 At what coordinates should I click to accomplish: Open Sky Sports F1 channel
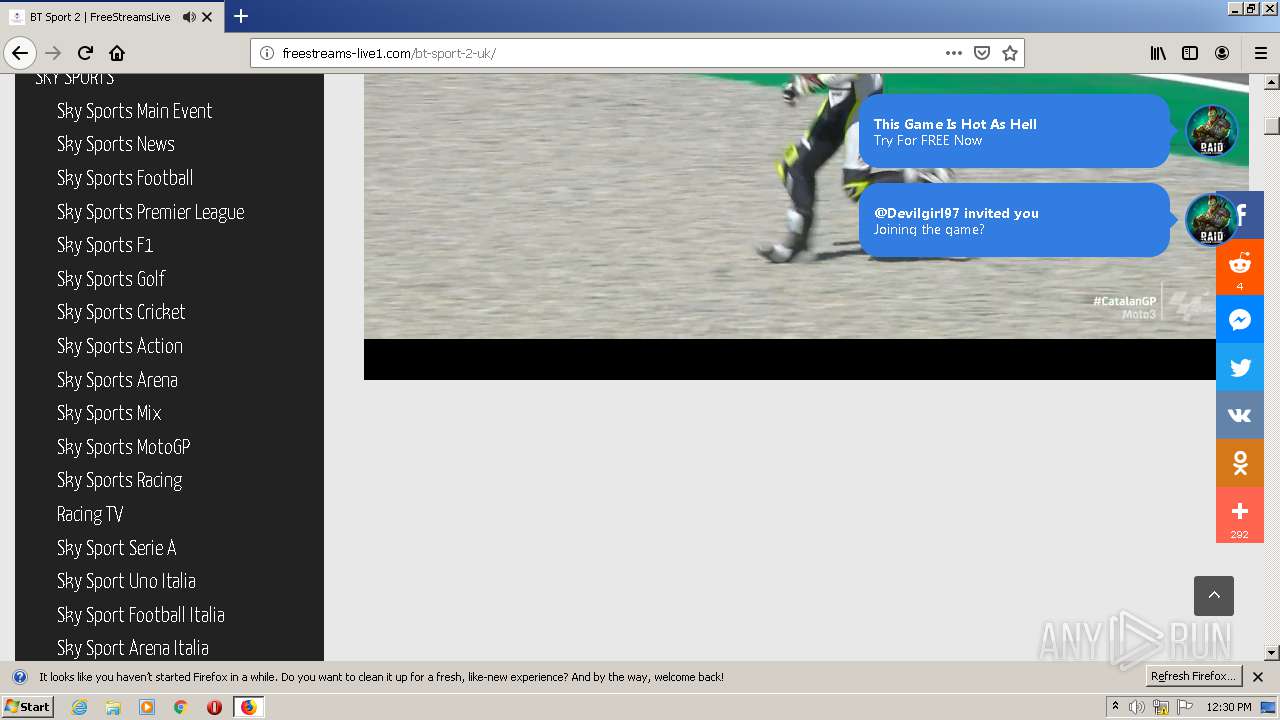pos(105,245)
